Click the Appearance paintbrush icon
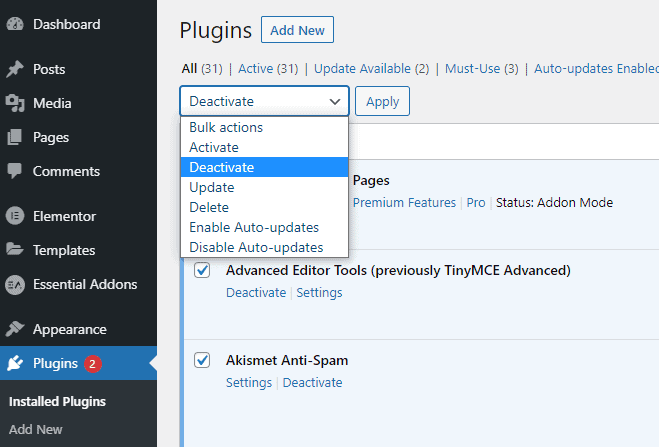 [x=15, y=329]
